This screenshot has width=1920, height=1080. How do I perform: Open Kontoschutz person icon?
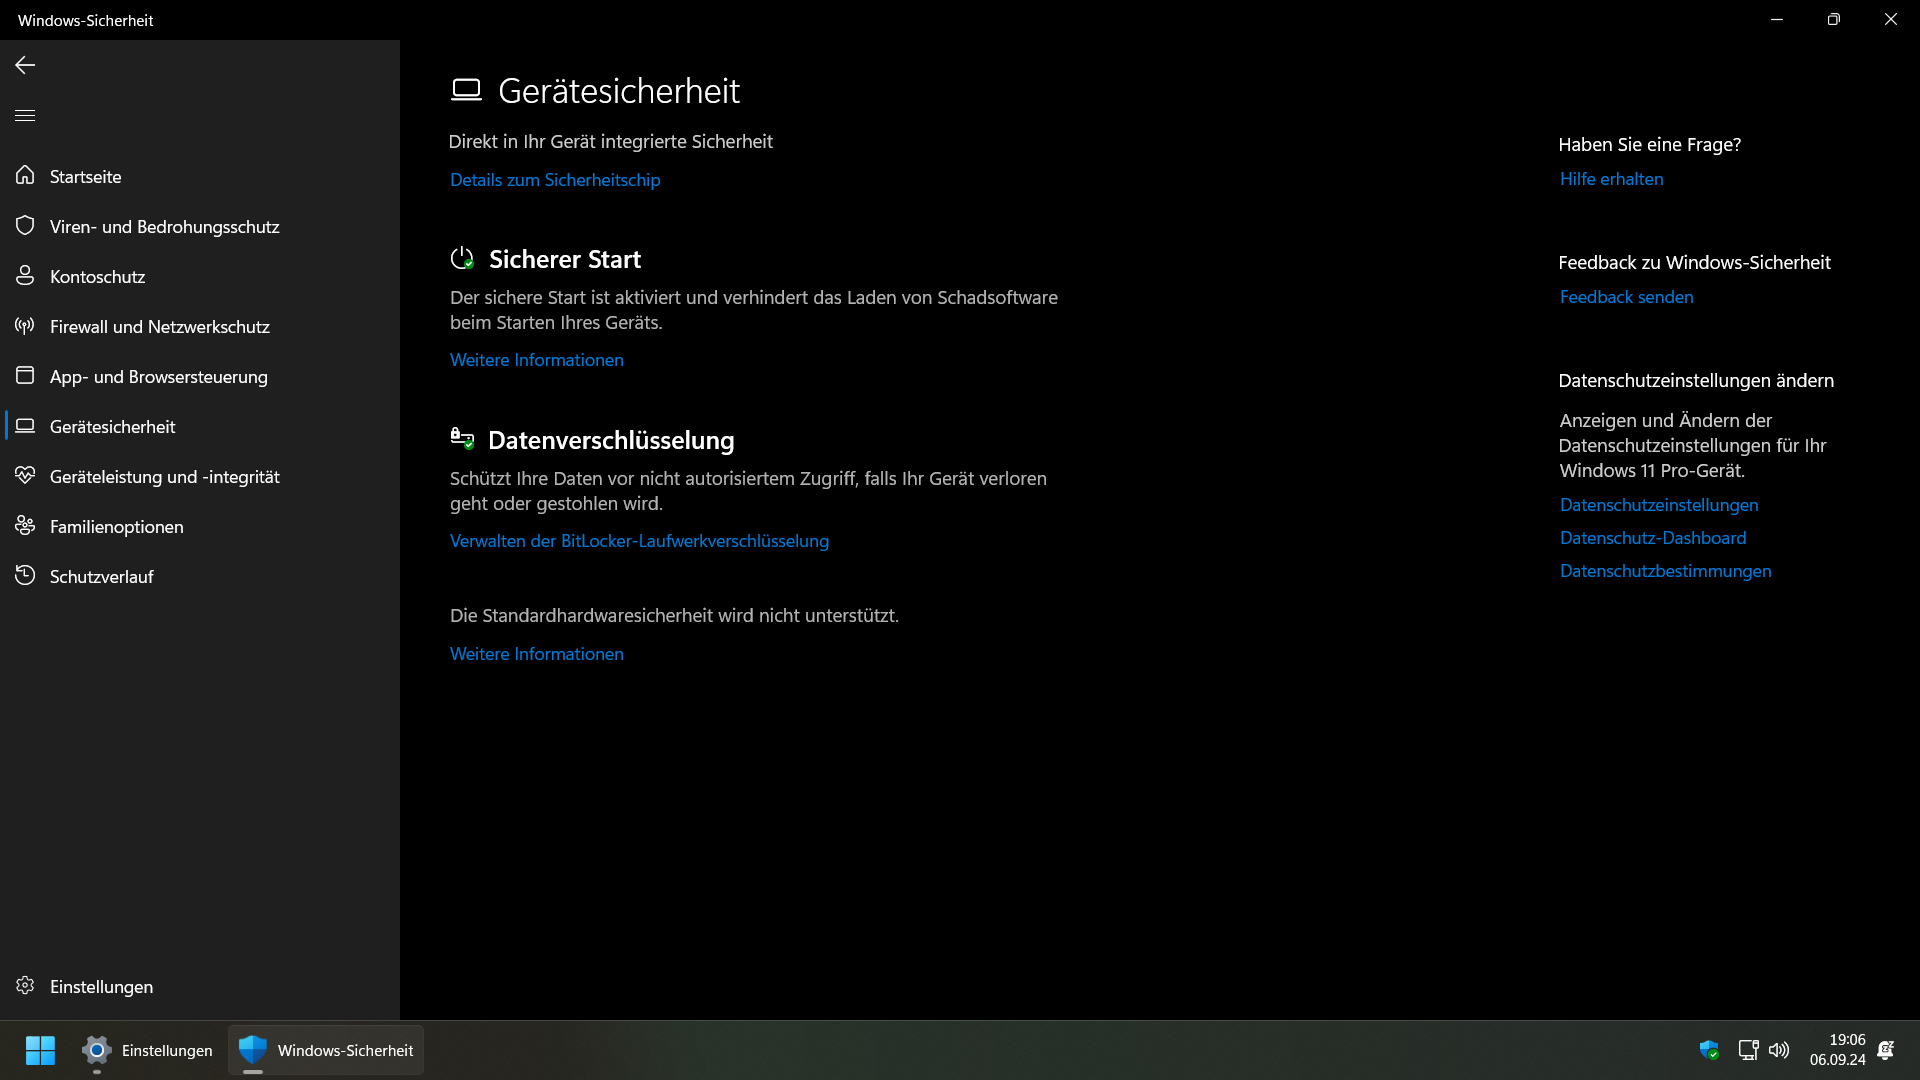coord(25,276)
